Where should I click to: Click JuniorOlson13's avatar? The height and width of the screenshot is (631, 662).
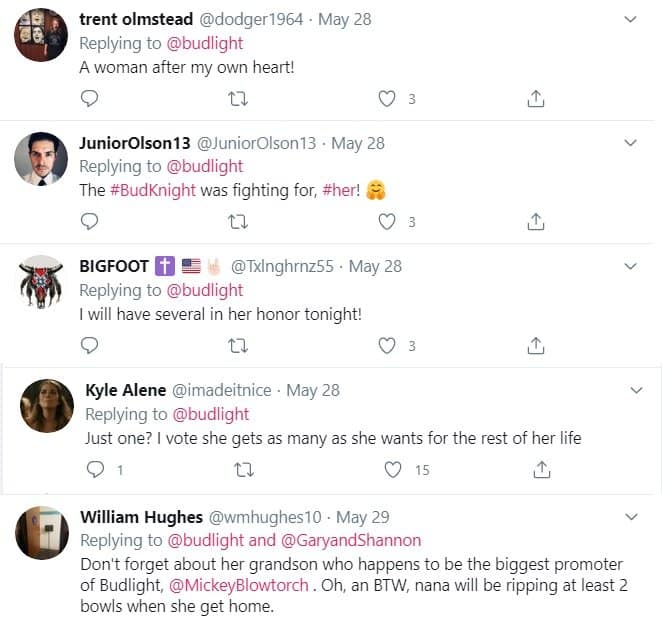point(42,158)
